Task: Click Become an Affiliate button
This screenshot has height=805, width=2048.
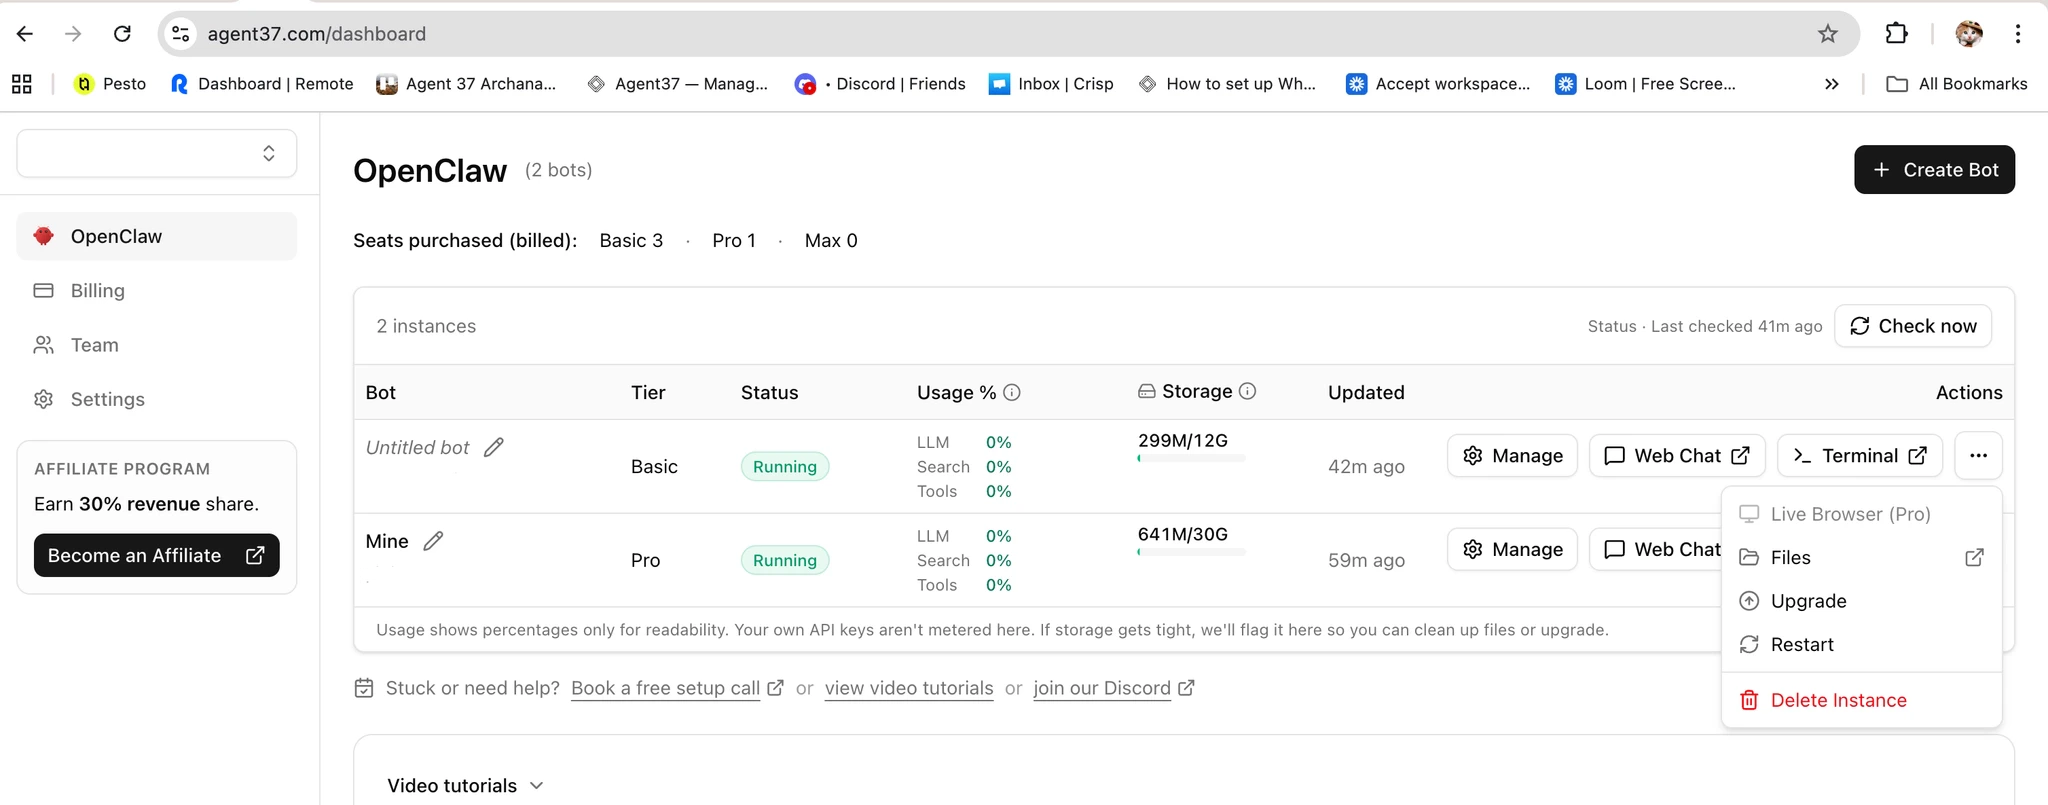Action: coord(157,555)
